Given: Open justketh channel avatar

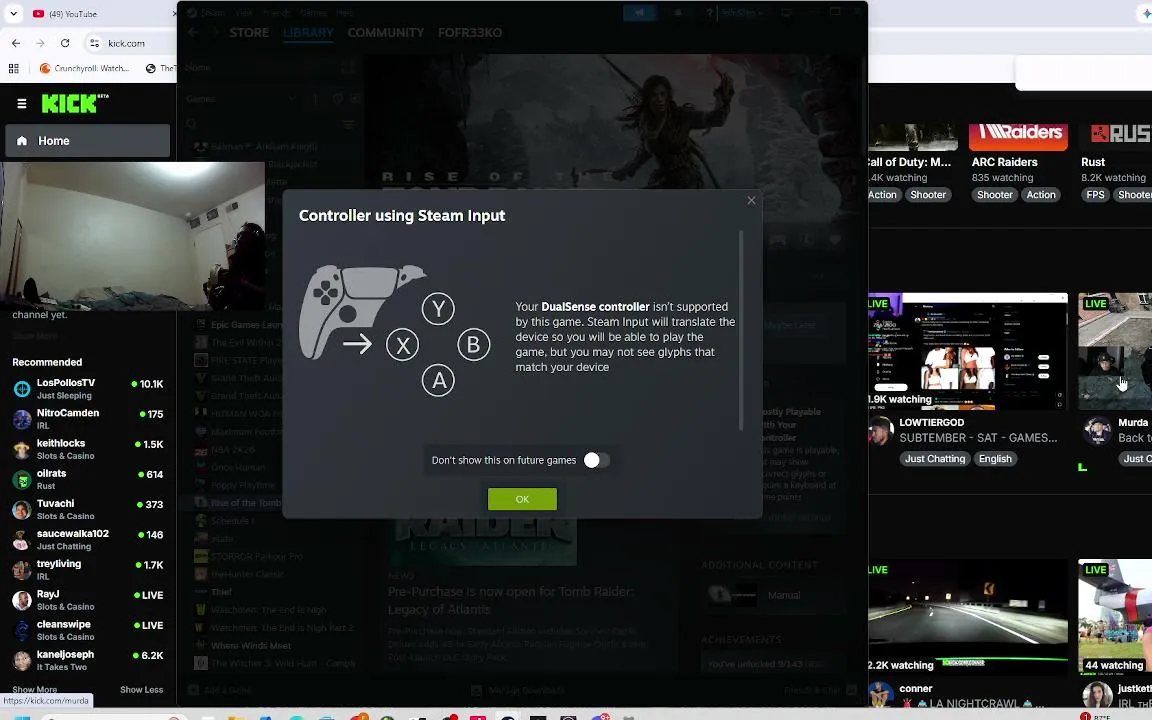Looking at the screenshot, I should click(1097, 694).
